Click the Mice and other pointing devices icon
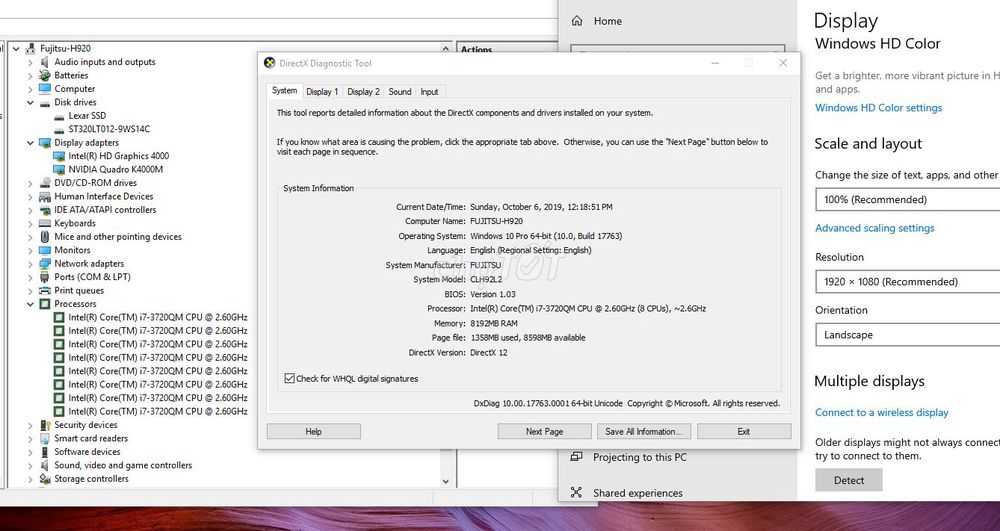Image resolution: width=1000 pixels, height=531 pixels. click(45, 236)
